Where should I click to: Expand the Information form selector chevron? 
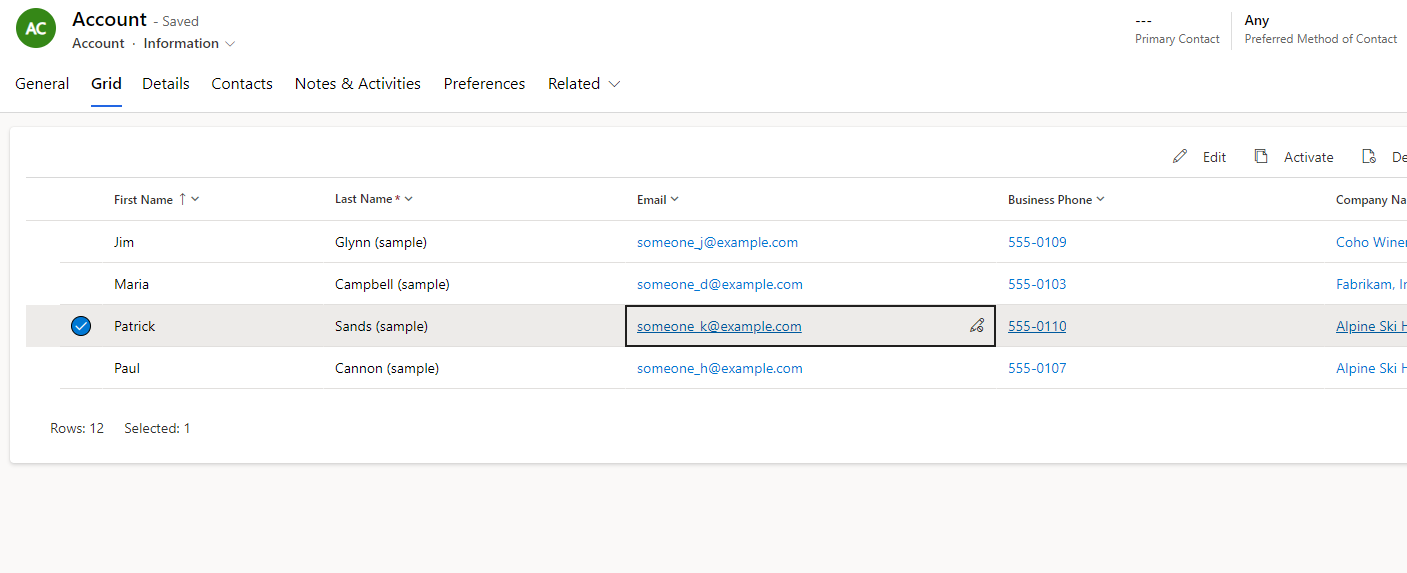(230, 44)
